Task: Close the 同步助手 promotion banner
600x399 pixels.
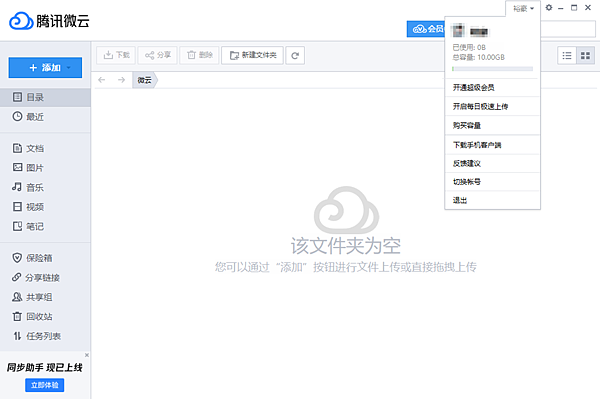Action: (87, 355)
